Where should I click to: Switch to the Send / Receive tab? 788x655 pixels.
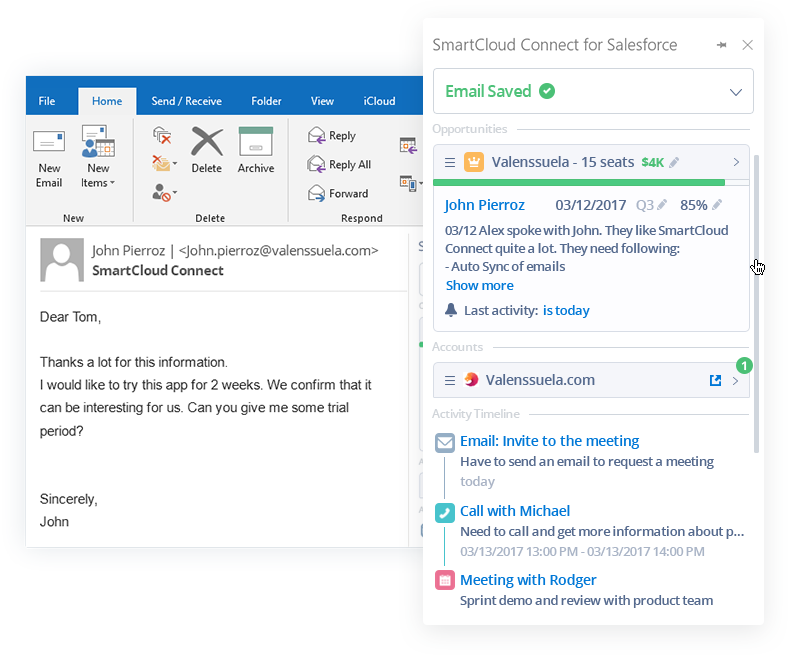(x=186, y=101)
